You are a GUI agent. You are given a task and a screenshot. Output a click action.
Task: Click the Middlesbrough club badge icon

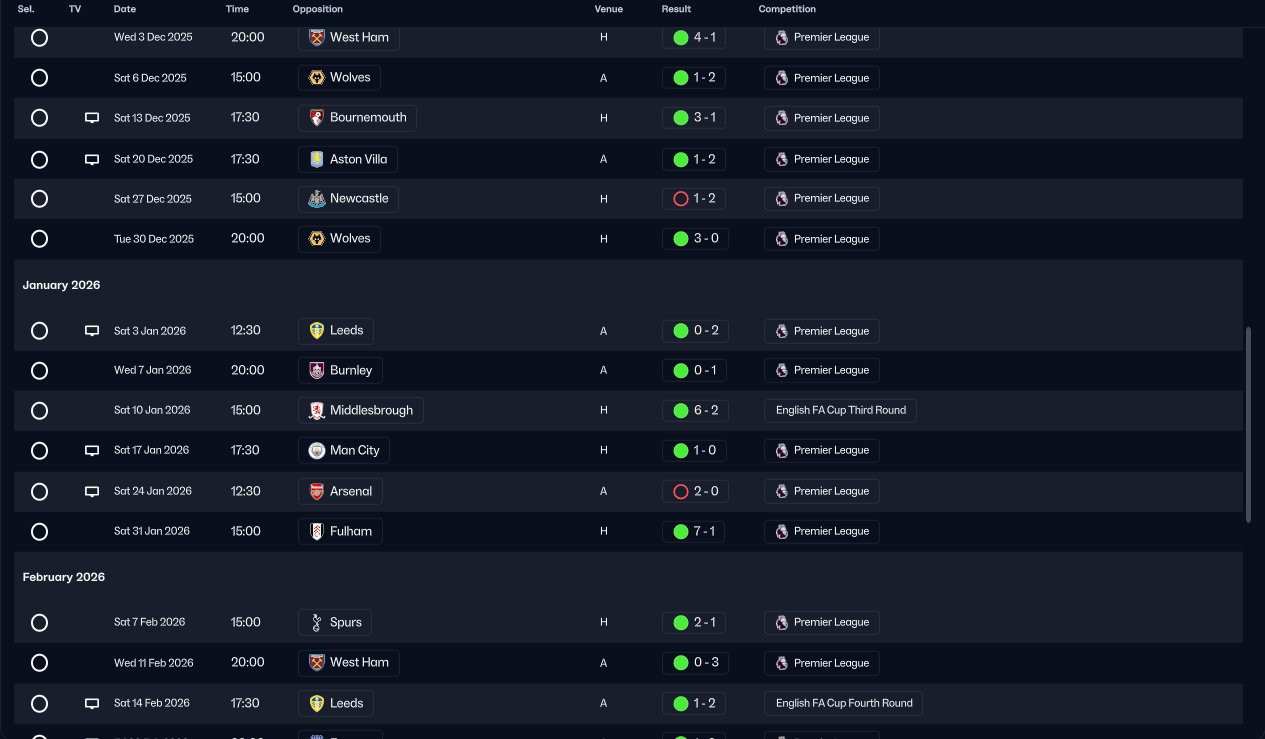pyautogui.click(x=317, y=411)
